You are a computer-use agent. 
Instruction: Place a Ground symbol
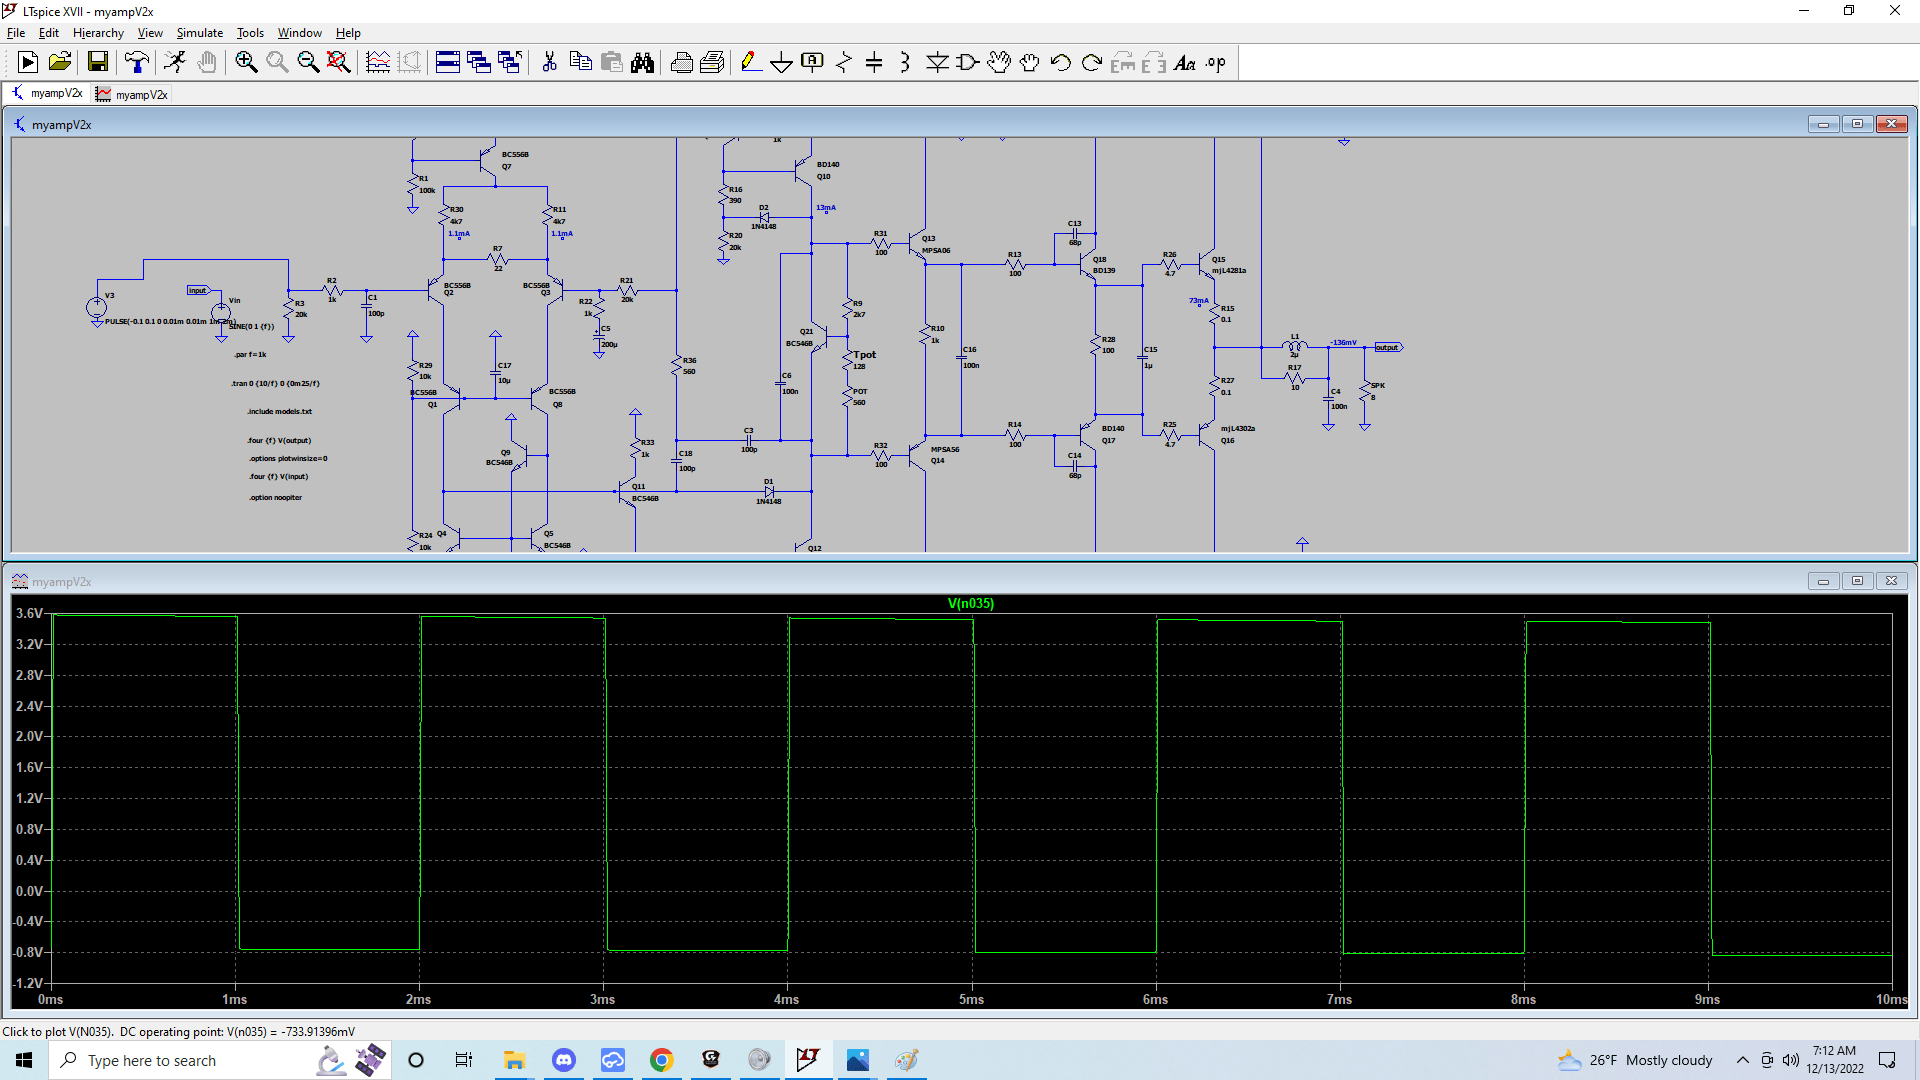(x=781, y=63)
